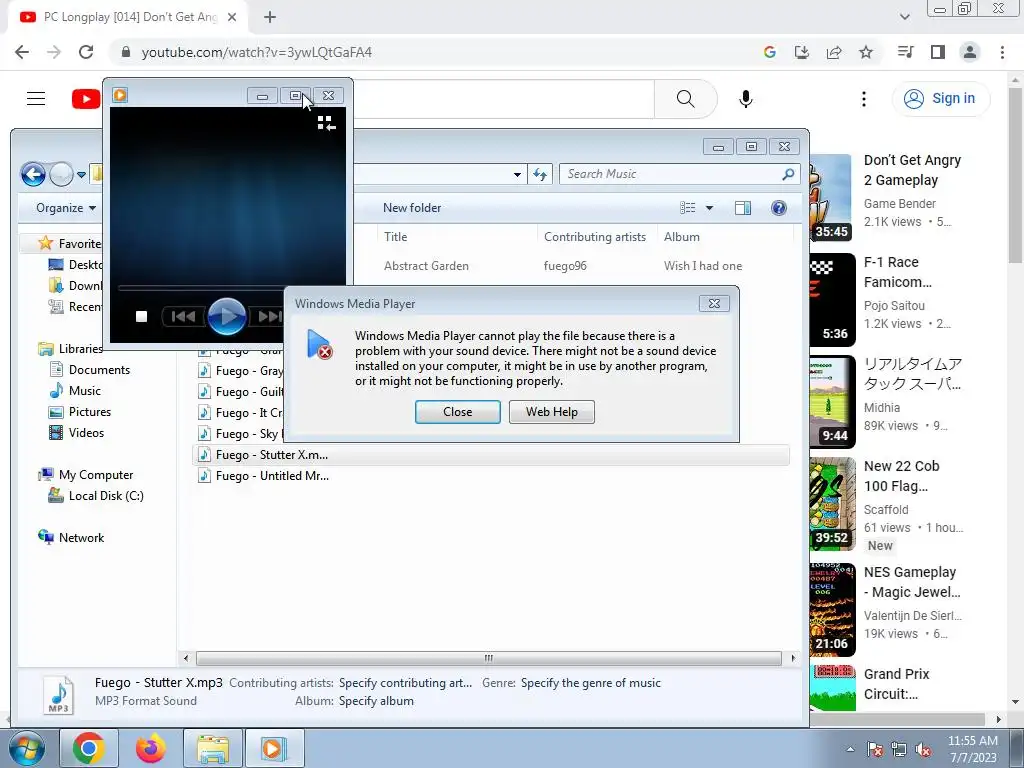Open NES Gameplay Magic Jewel video

click(x=912, y=583)
